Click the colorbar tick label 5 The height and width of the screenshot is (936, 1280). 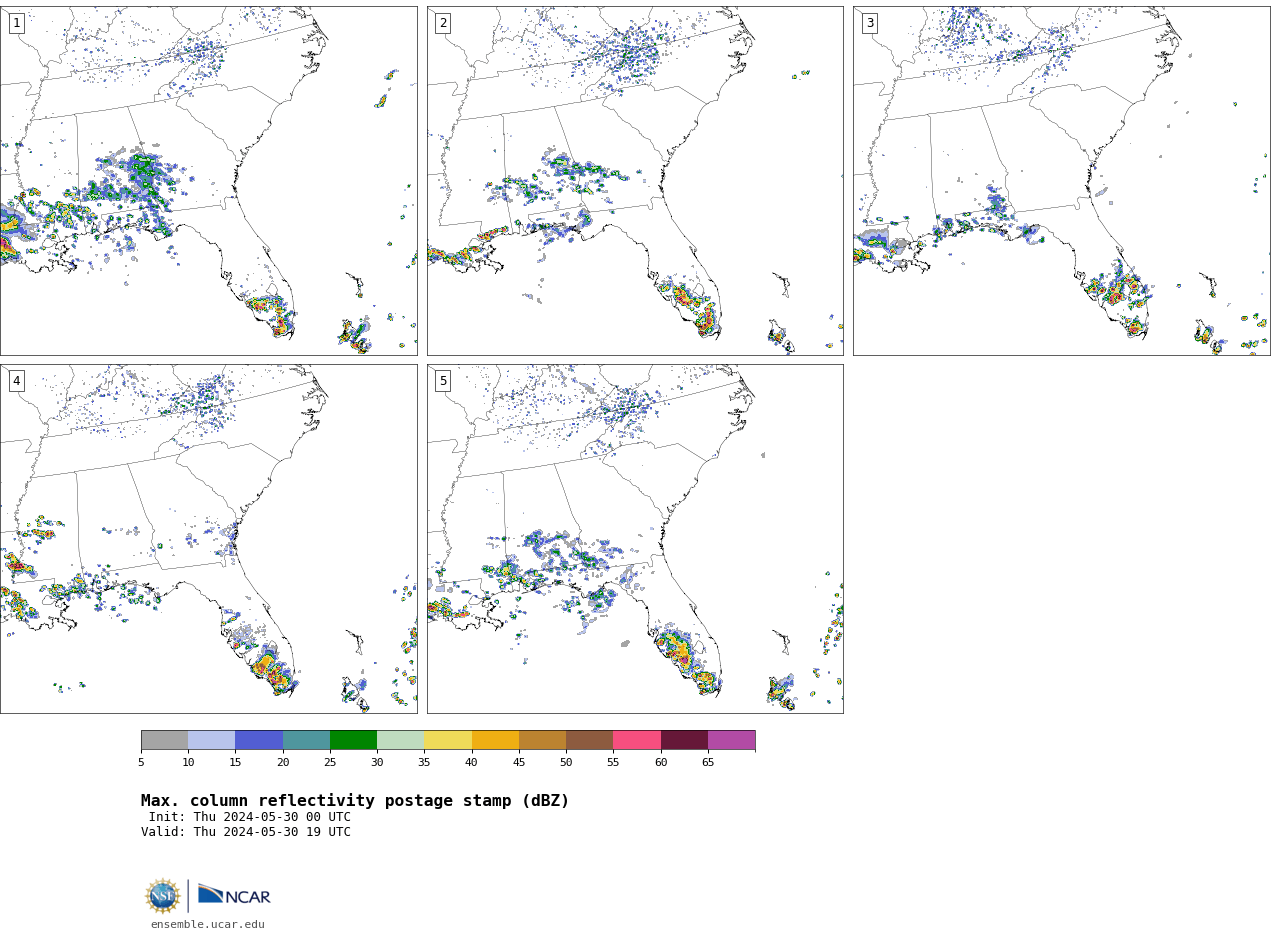pos(141,763)
